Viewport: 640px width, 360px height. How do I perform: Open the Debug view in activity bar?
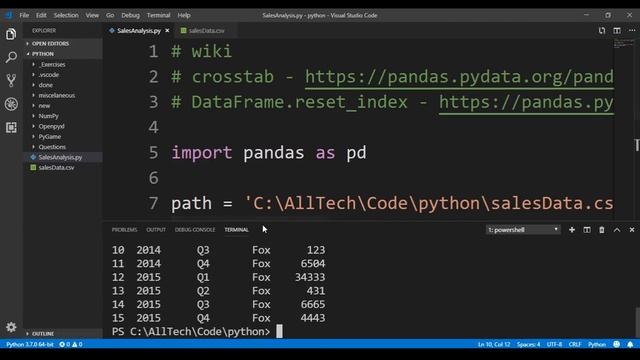pos(11,104)
